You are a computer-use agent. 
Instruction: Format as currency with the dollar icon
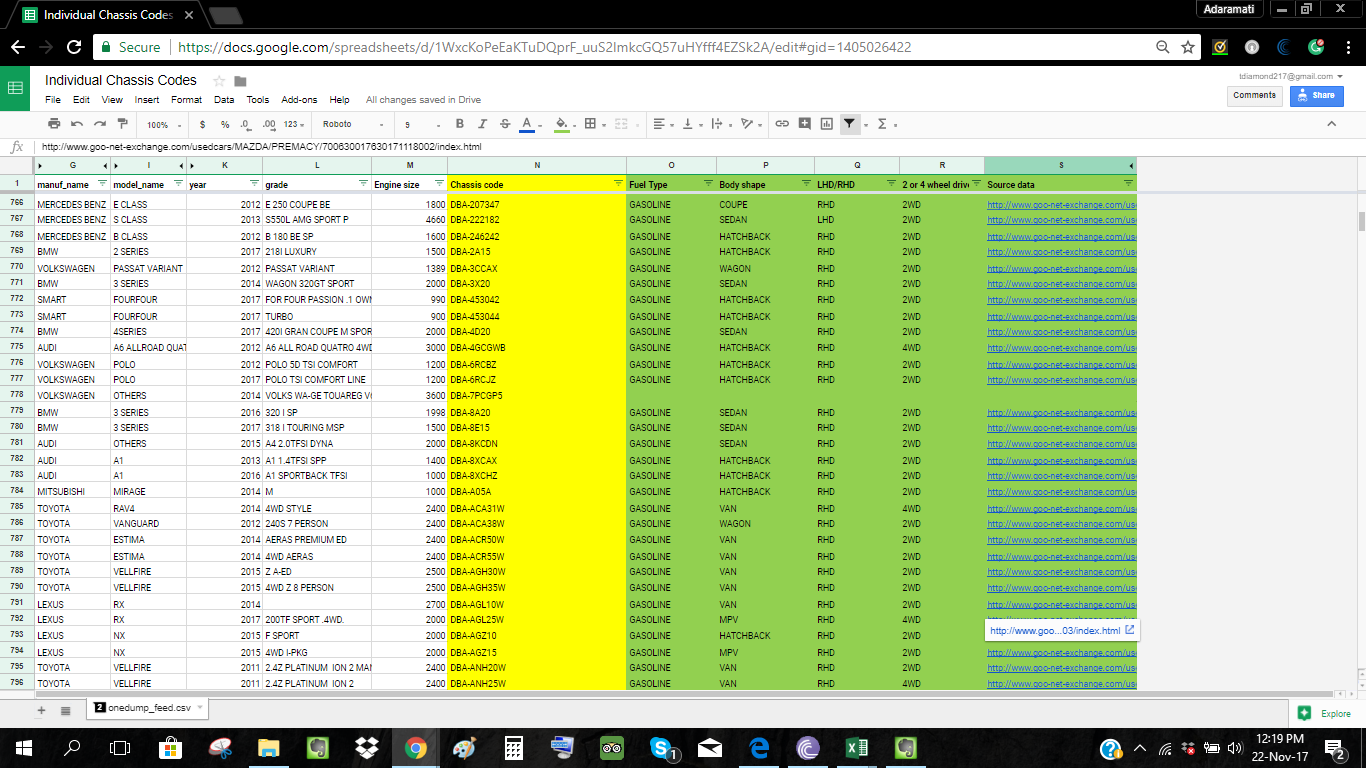point(203,124)
